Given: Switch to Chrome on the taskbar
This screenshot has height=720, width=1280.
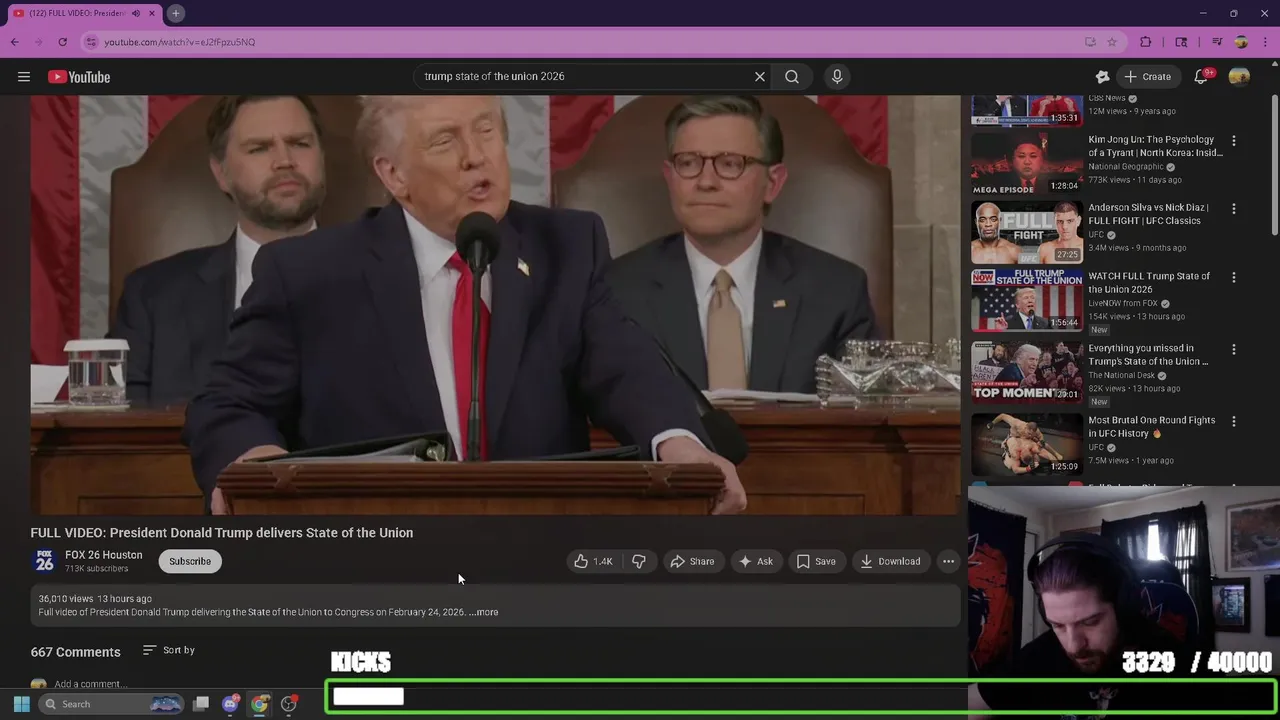Looking at the screenshot, I should (x=260, y=704).
